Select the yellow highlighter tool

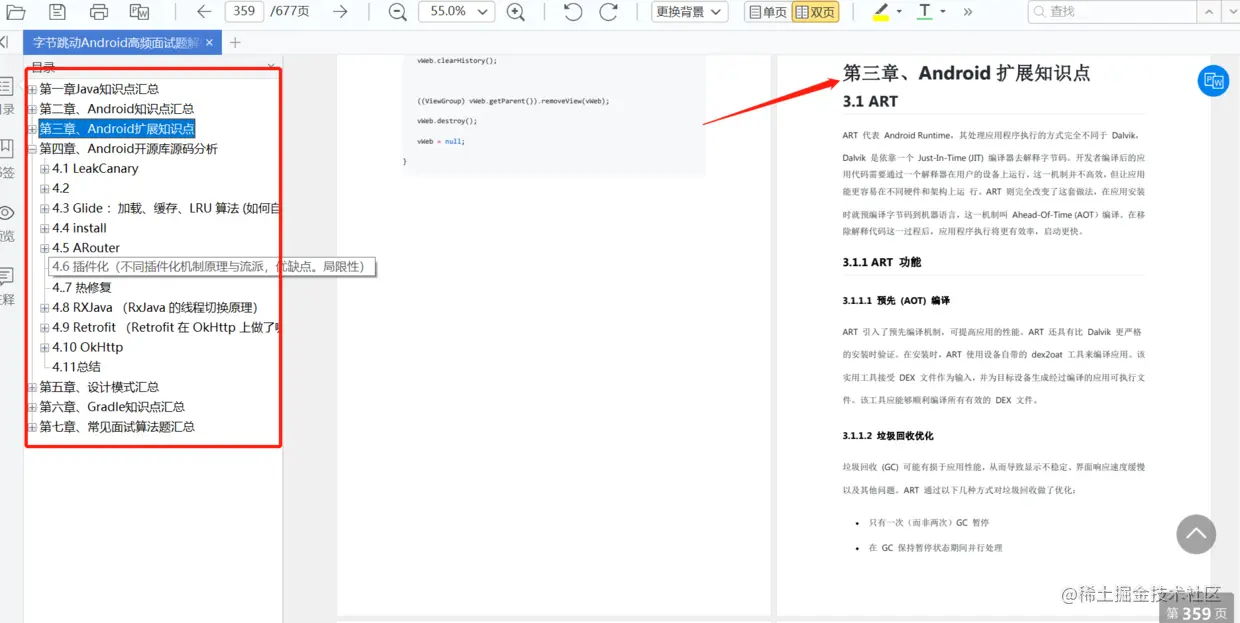coord(880,12)
